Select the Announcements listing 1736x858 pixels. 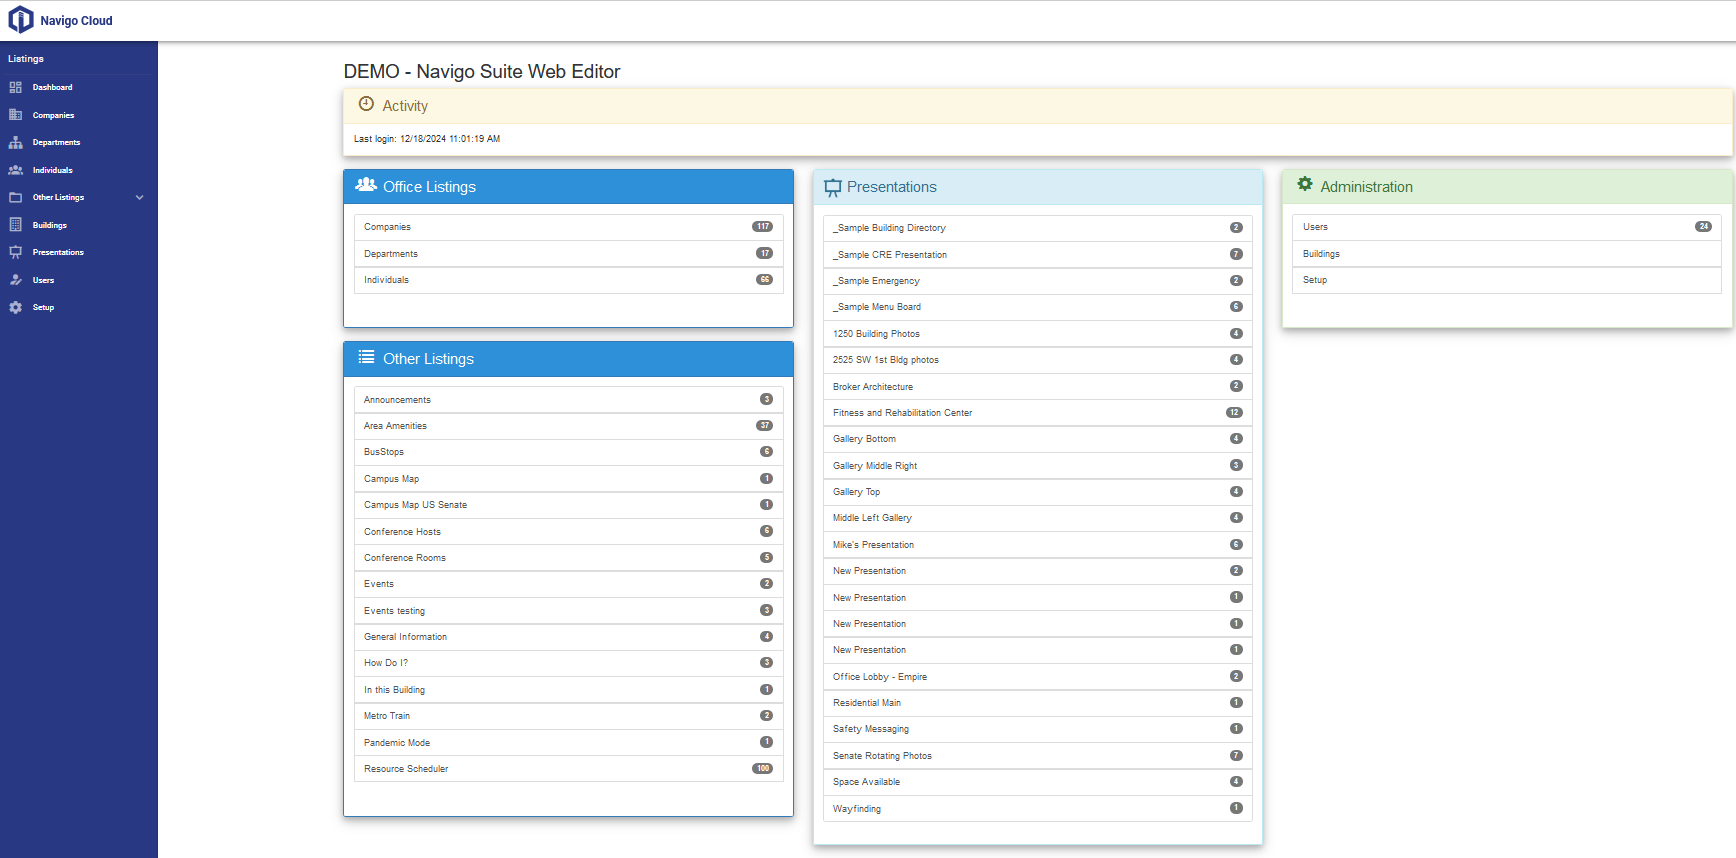[568, 399]
